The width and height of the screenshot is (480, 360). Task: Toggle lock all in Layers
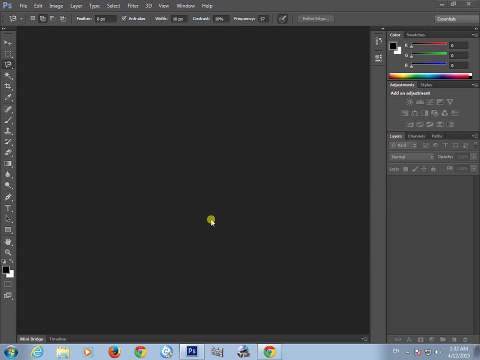pyautogui.click(x=433, y=169)
